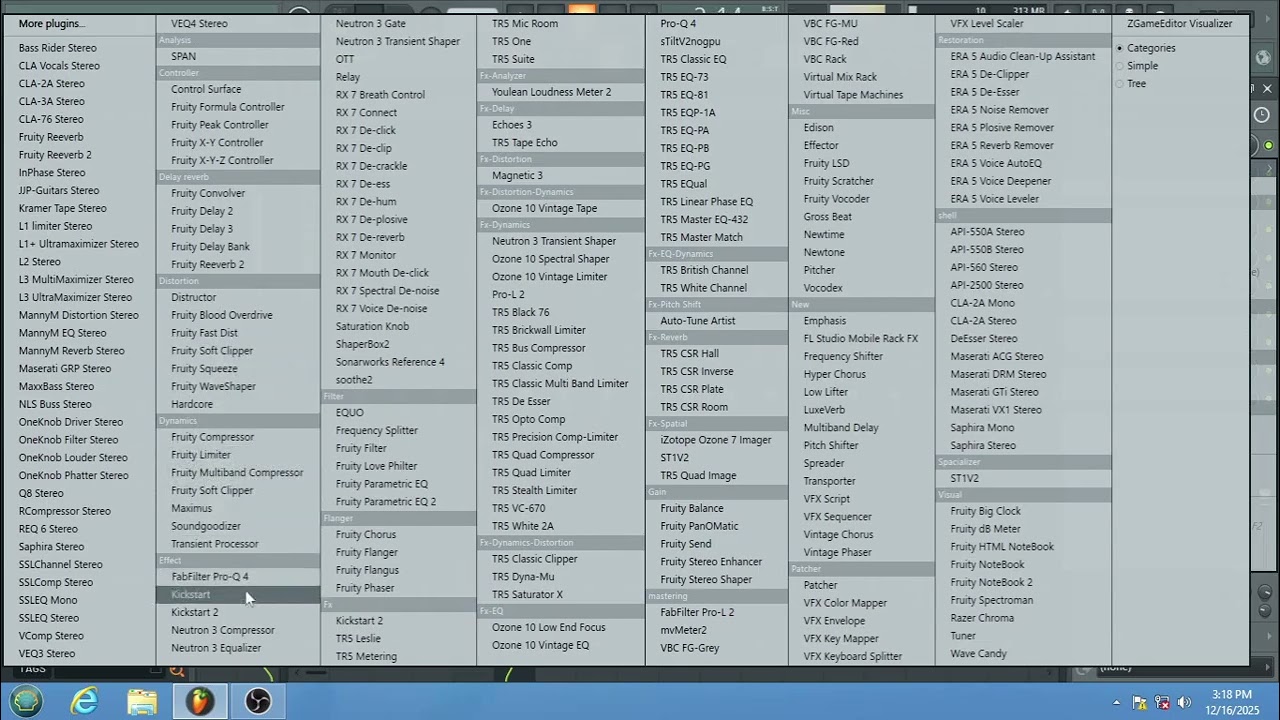Show hidden tray icons arrow
This screenshot has width=1280, height=720.
point(1117,702)
